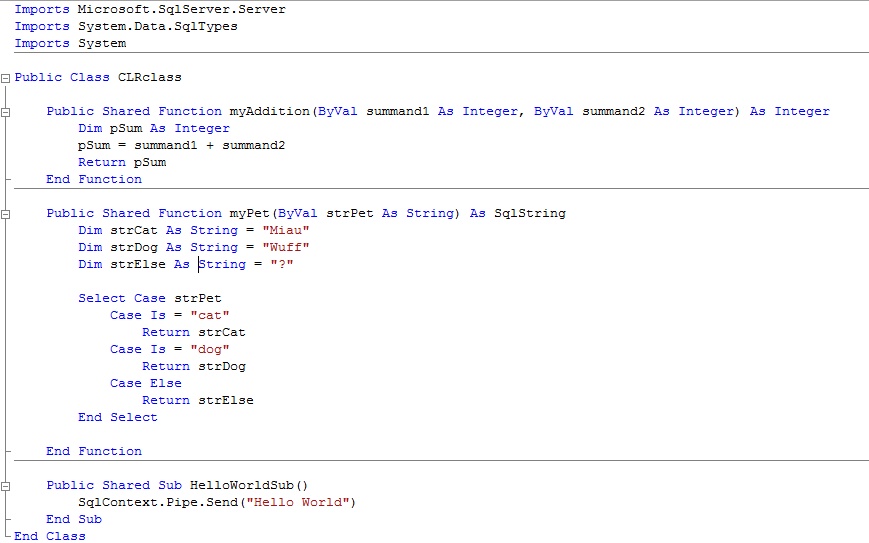Place cursor on 'CLRclass' class name

tap(150, 78)
